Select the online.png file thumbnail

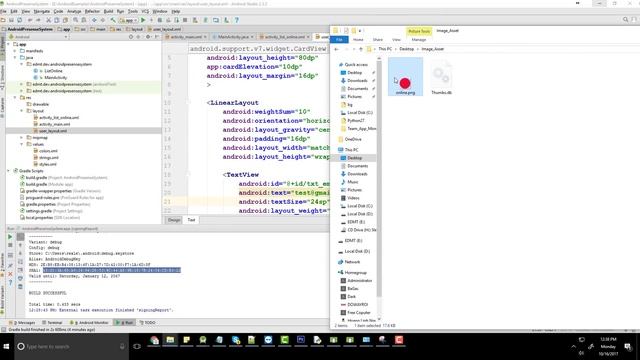[x=405, y=77]
